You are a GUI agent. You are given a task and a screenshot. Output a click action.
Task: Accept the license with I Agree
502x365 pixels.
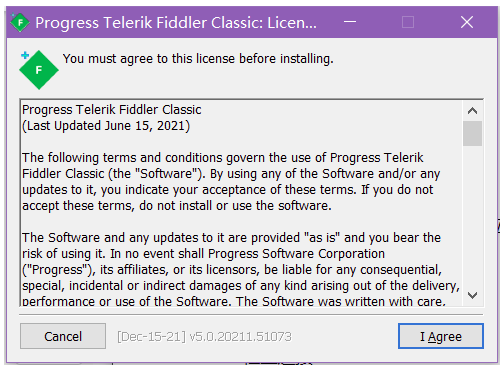(441, 336)
